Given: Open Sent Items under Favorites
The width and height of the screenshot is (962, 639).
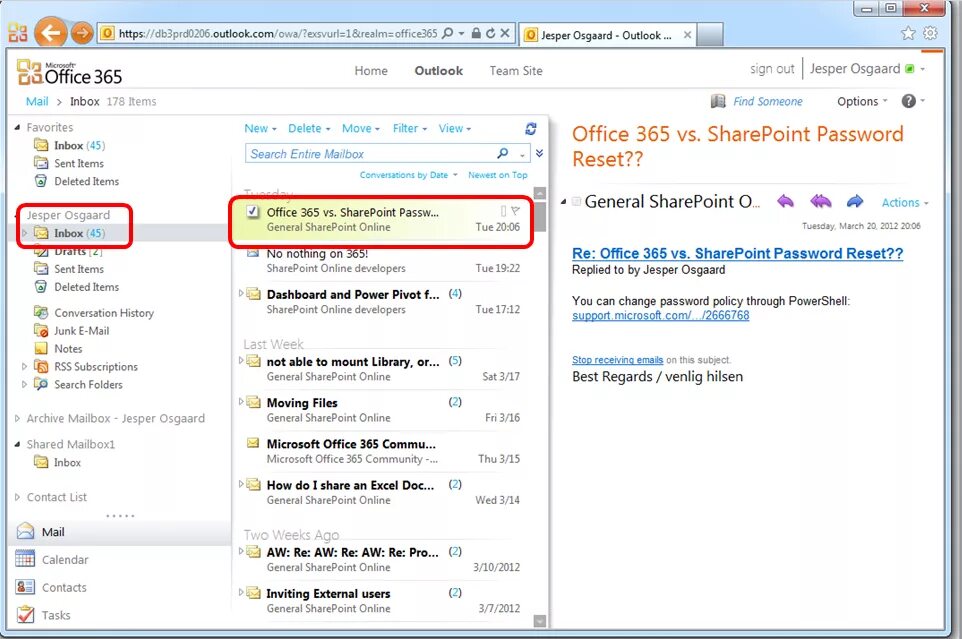Looking at the screenshot, I should (x=79, y=164).
